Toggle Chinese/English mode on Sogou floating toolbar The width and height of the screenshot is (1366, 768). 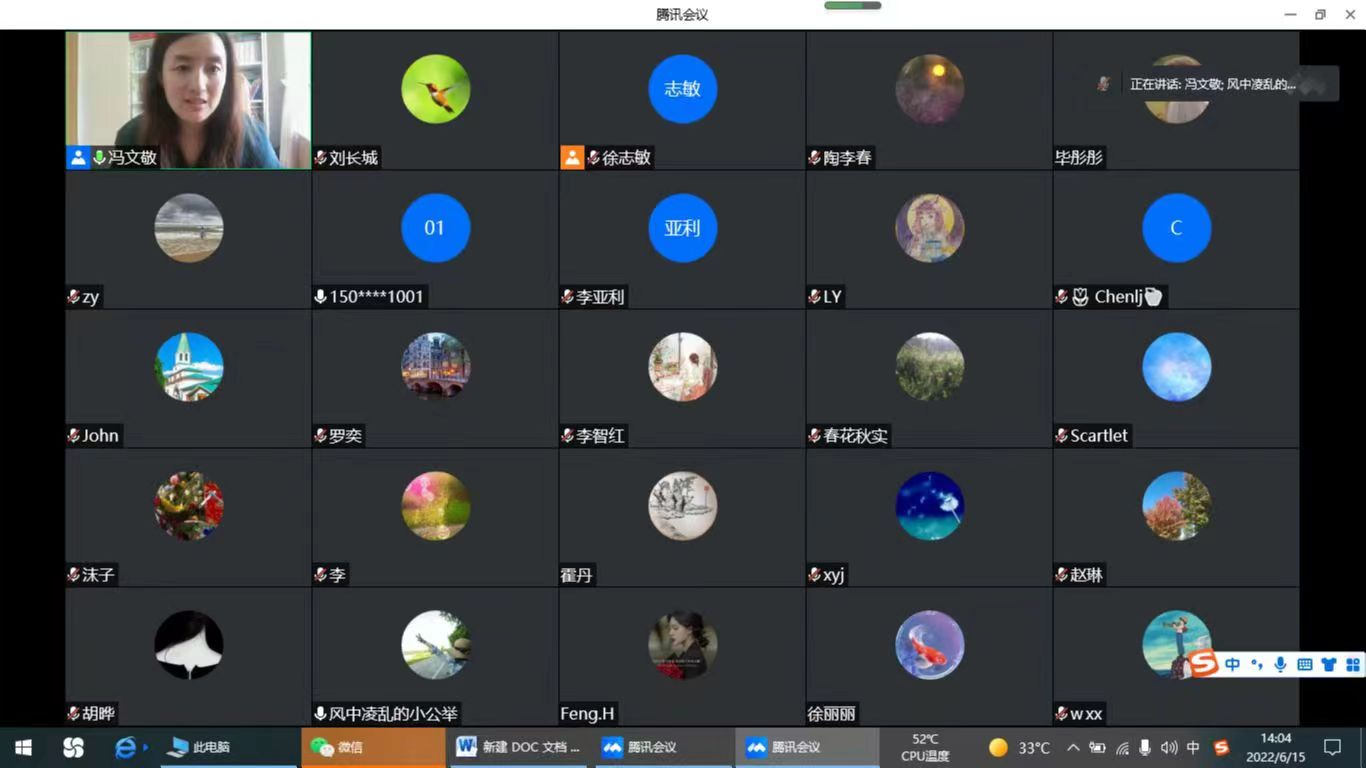tap(1232, 665)
